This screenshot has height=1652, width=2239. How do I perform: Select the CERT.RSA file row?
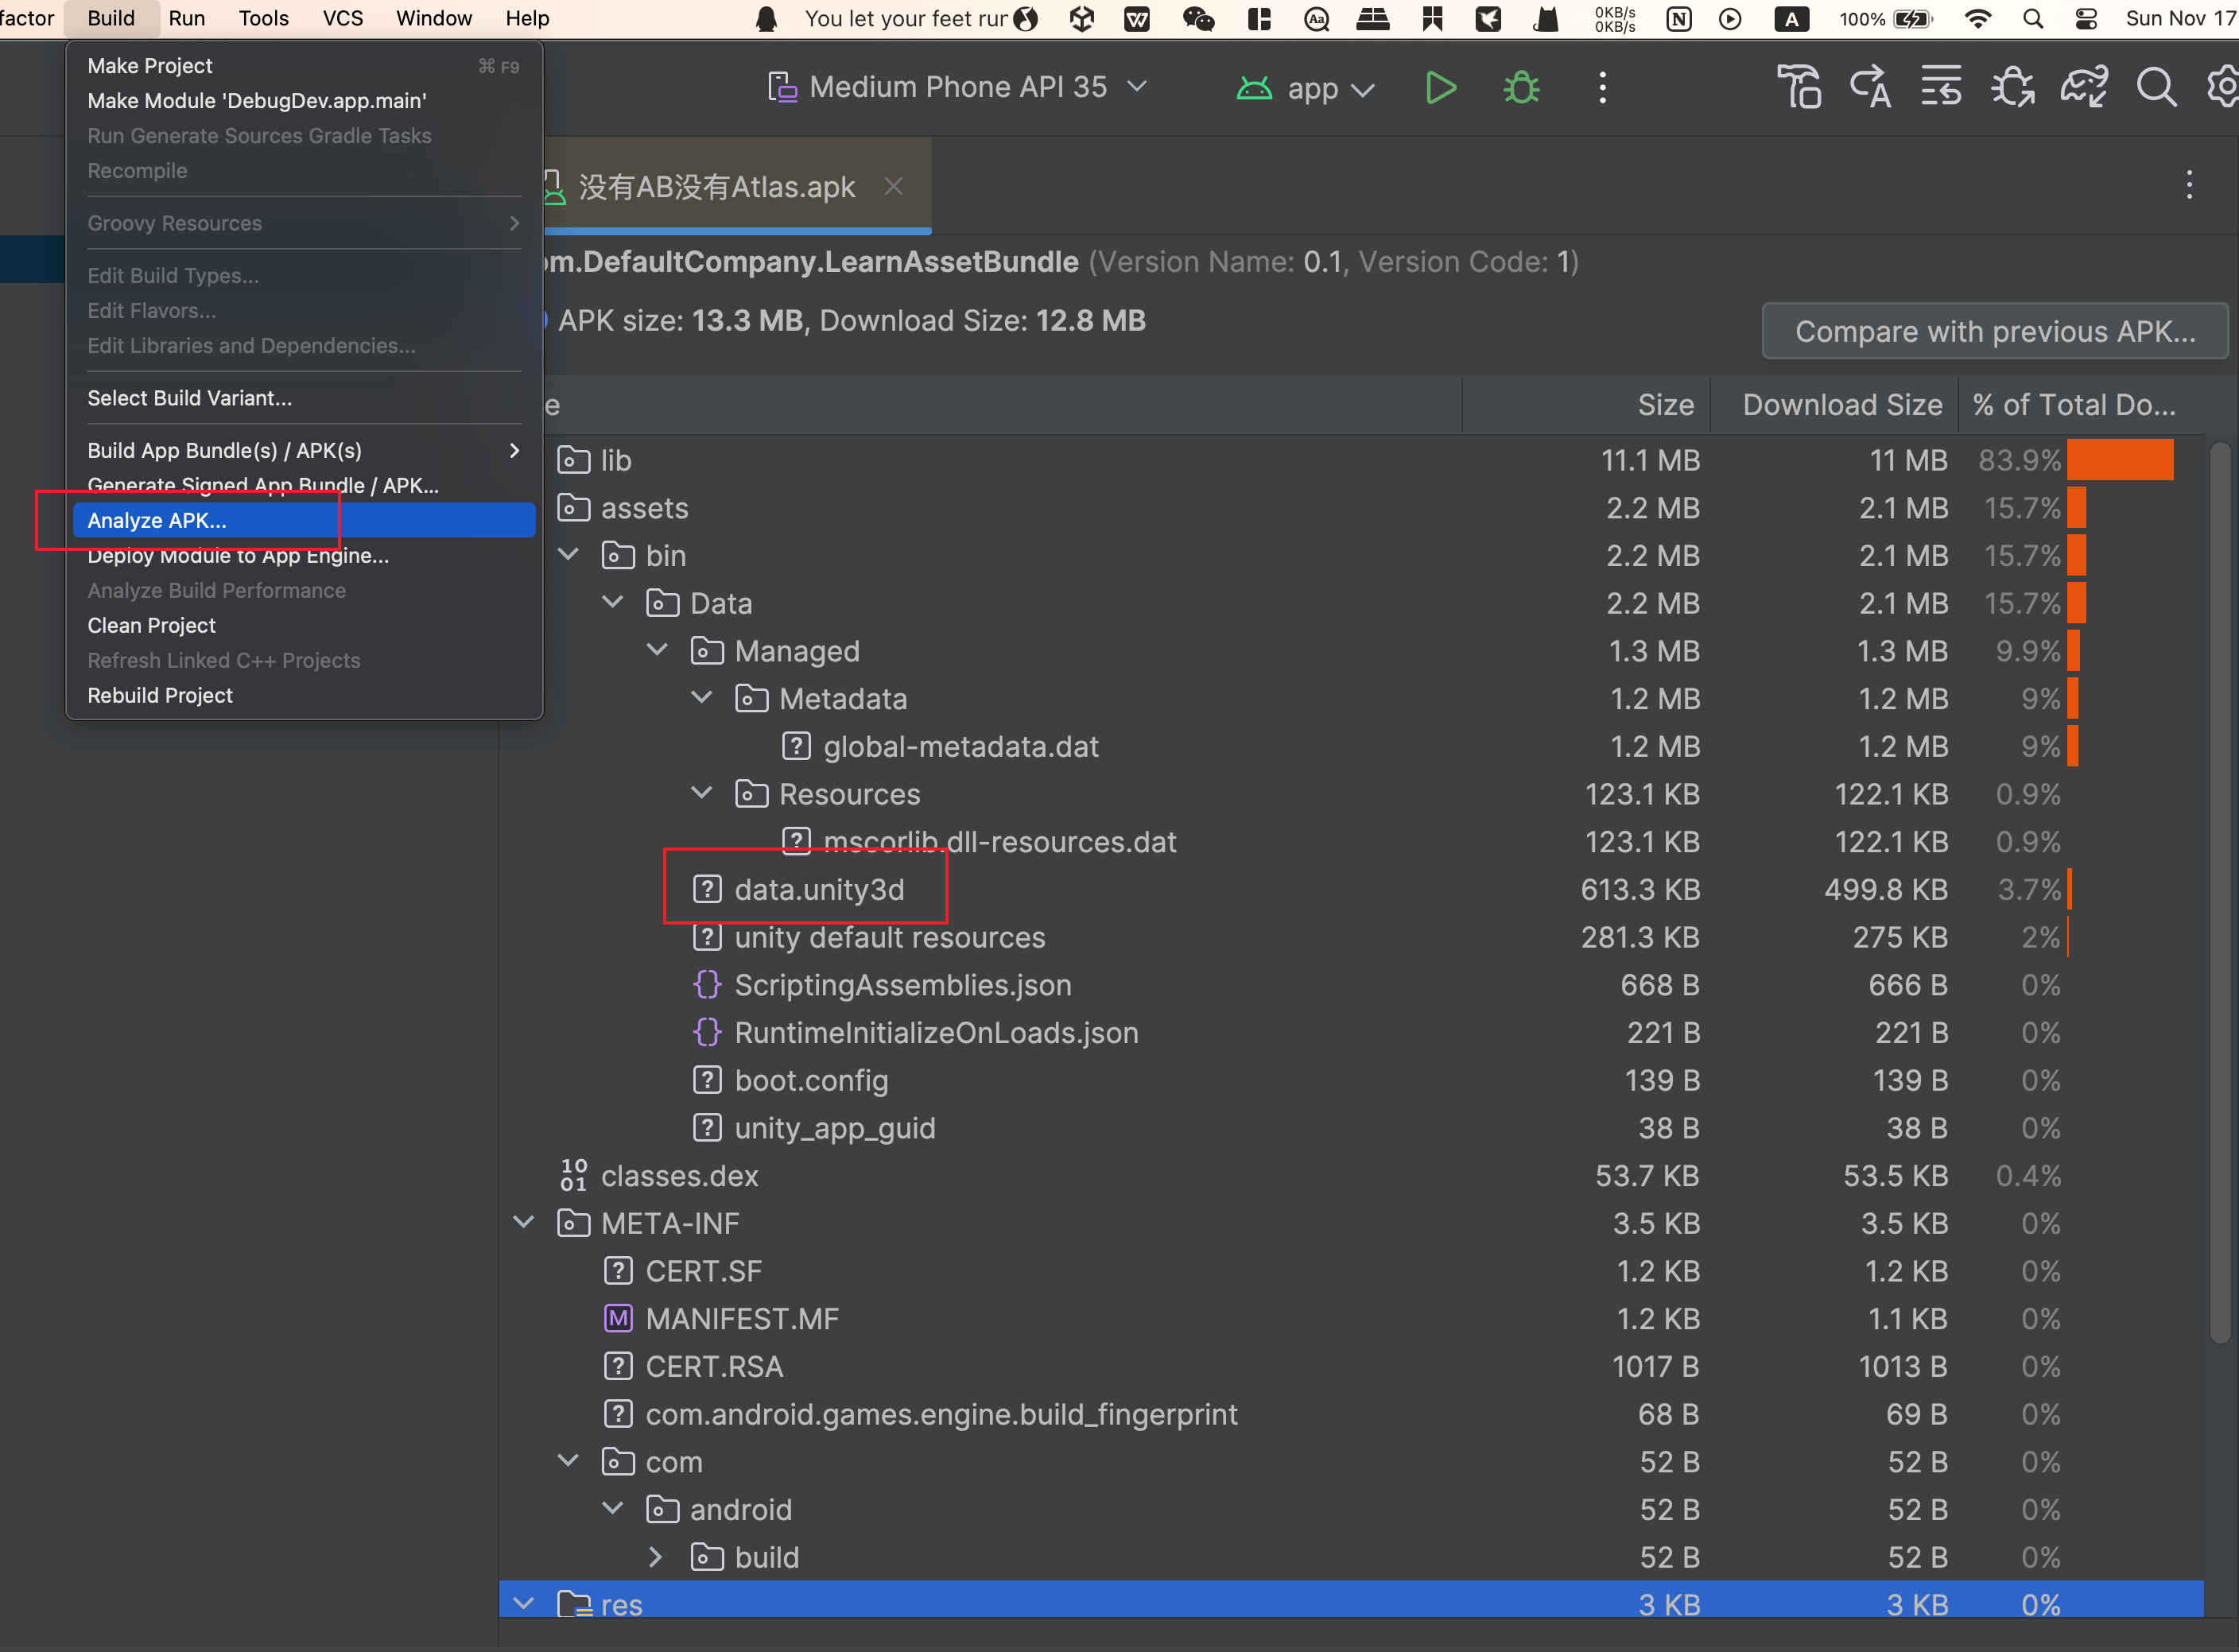[1351, 1366]
